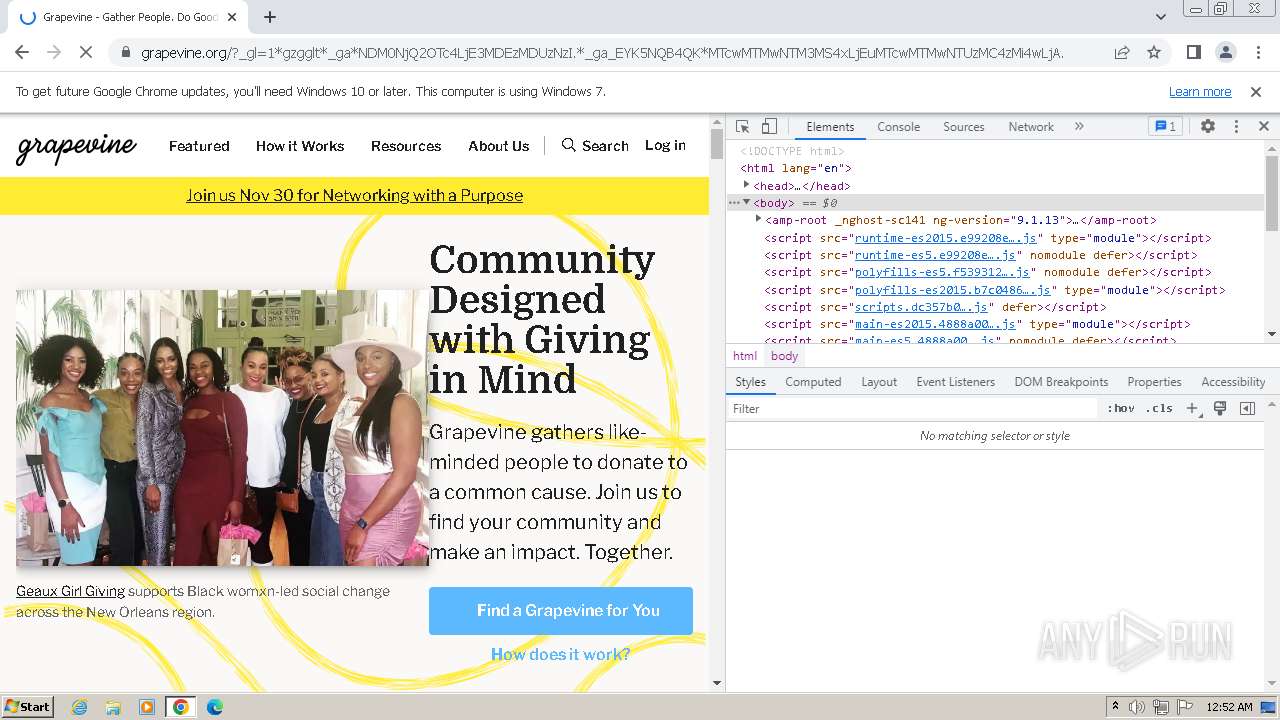Open the Nov 30 Networking banner link
Screen dimensions: 1280x720
354,195
